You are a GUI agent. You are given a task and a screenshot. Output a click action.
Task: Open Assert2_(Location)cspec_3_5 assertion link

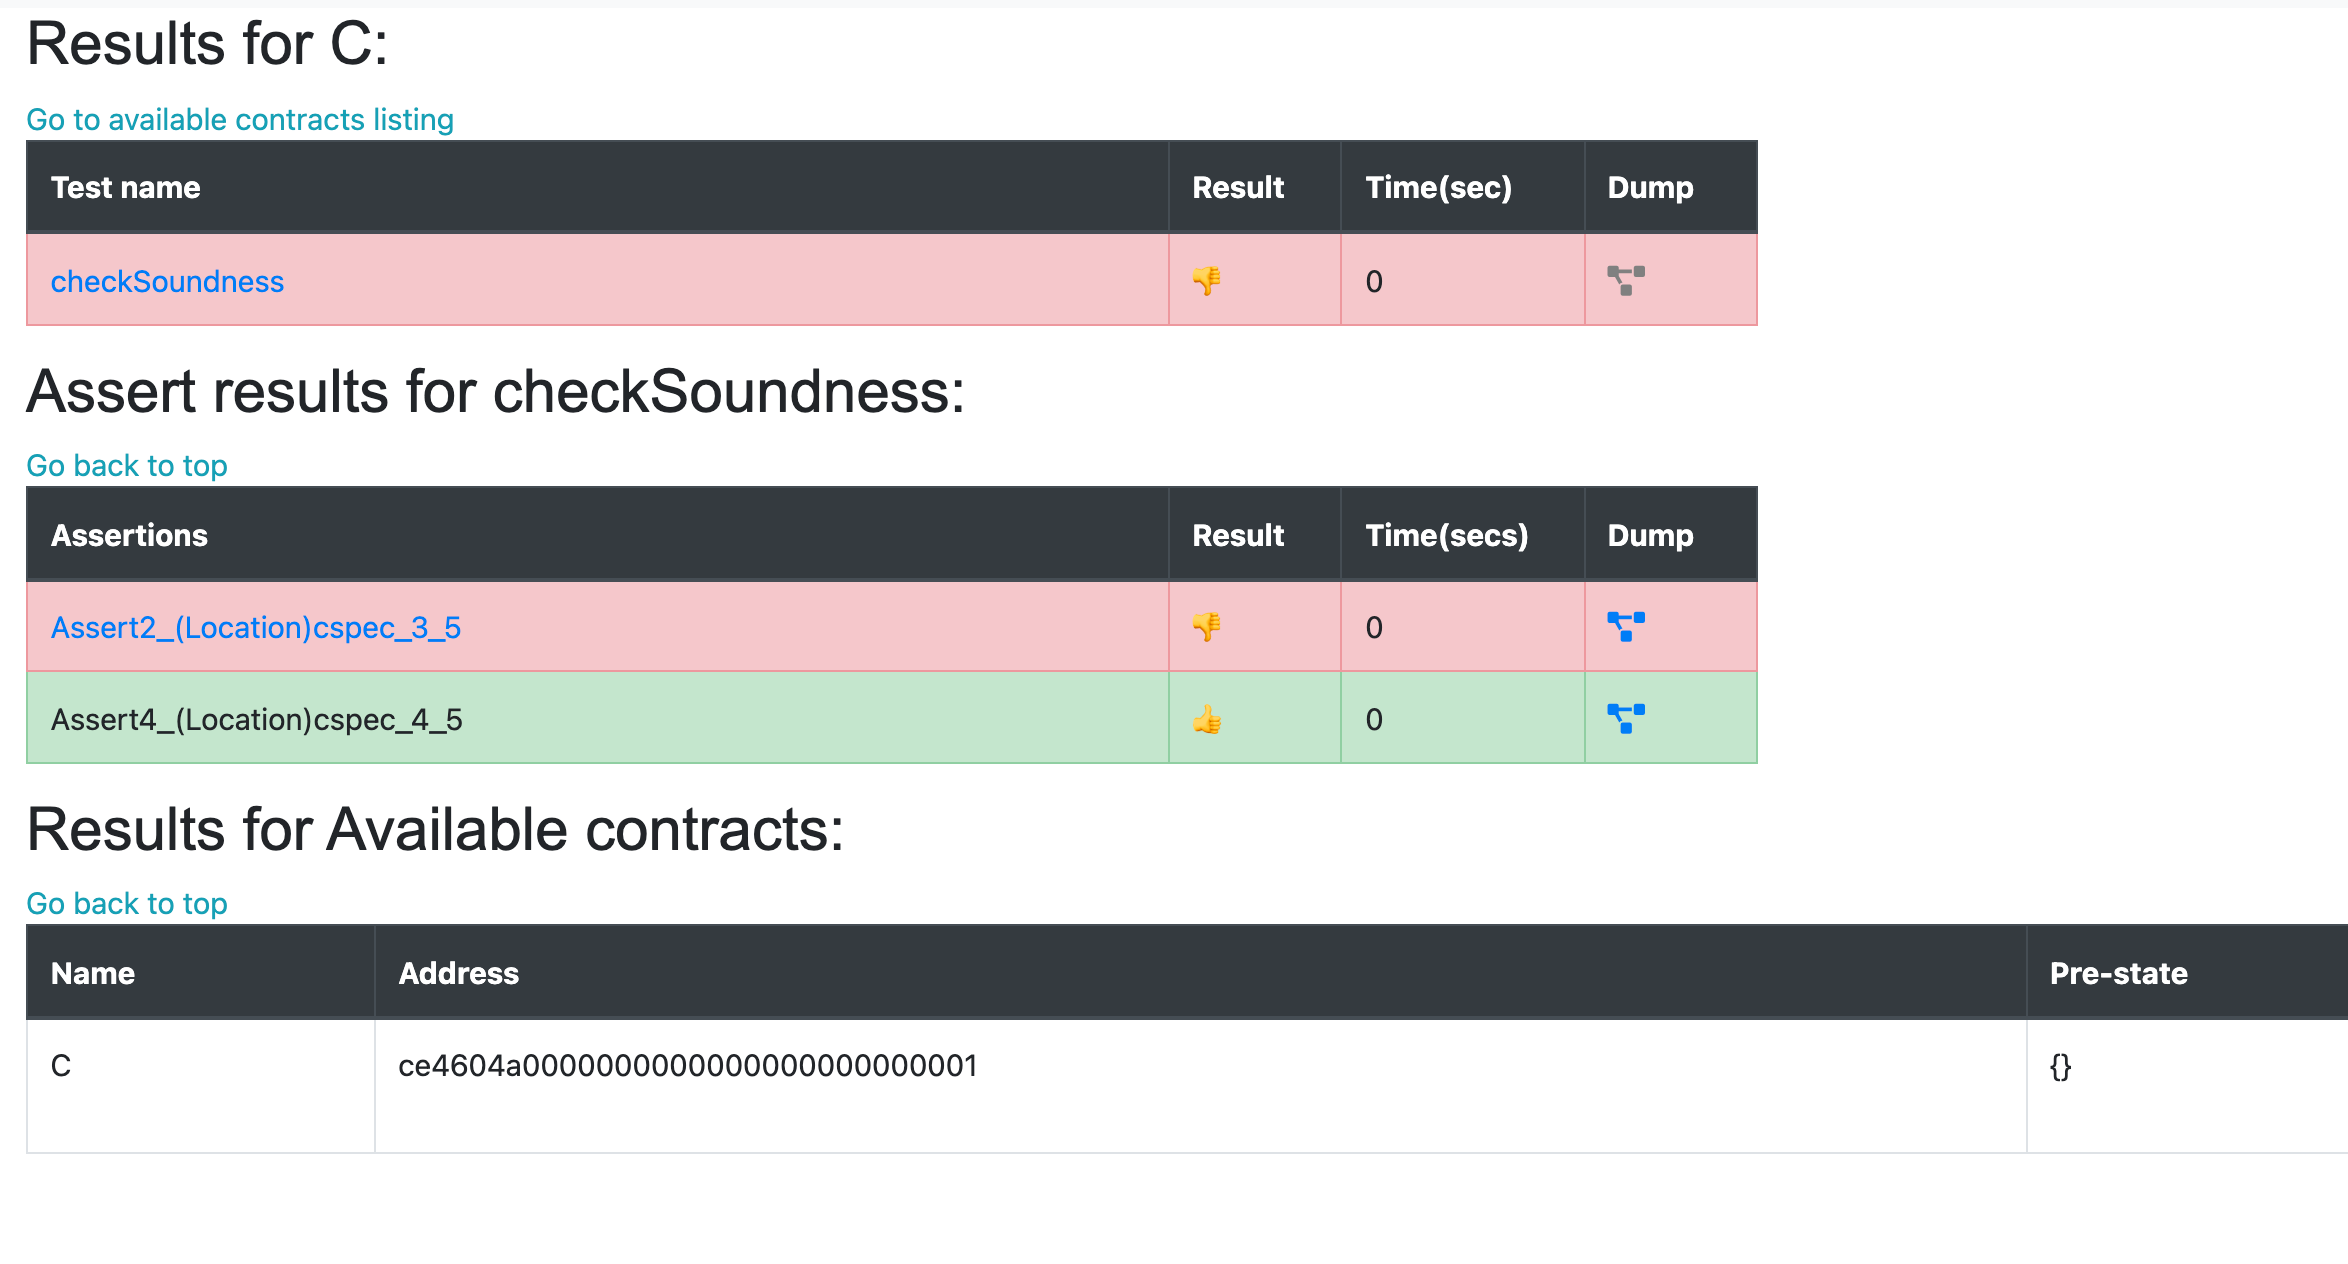point(256,628)
